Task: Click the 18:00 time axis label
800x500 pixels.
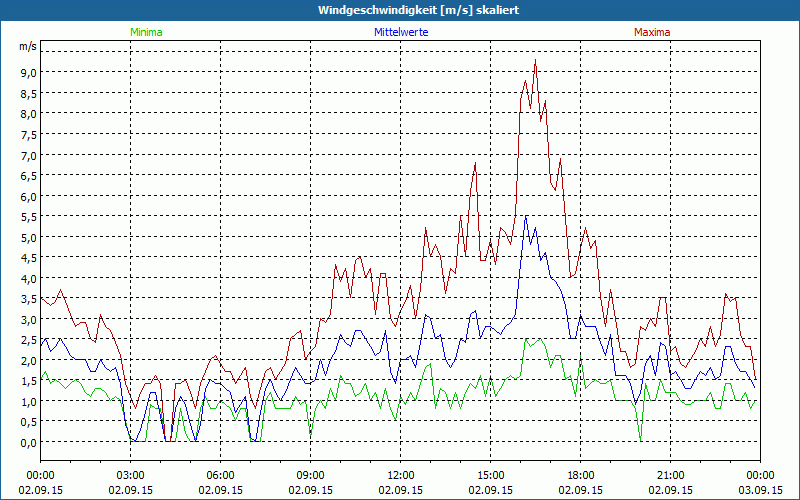Action: tap(581, 476)
